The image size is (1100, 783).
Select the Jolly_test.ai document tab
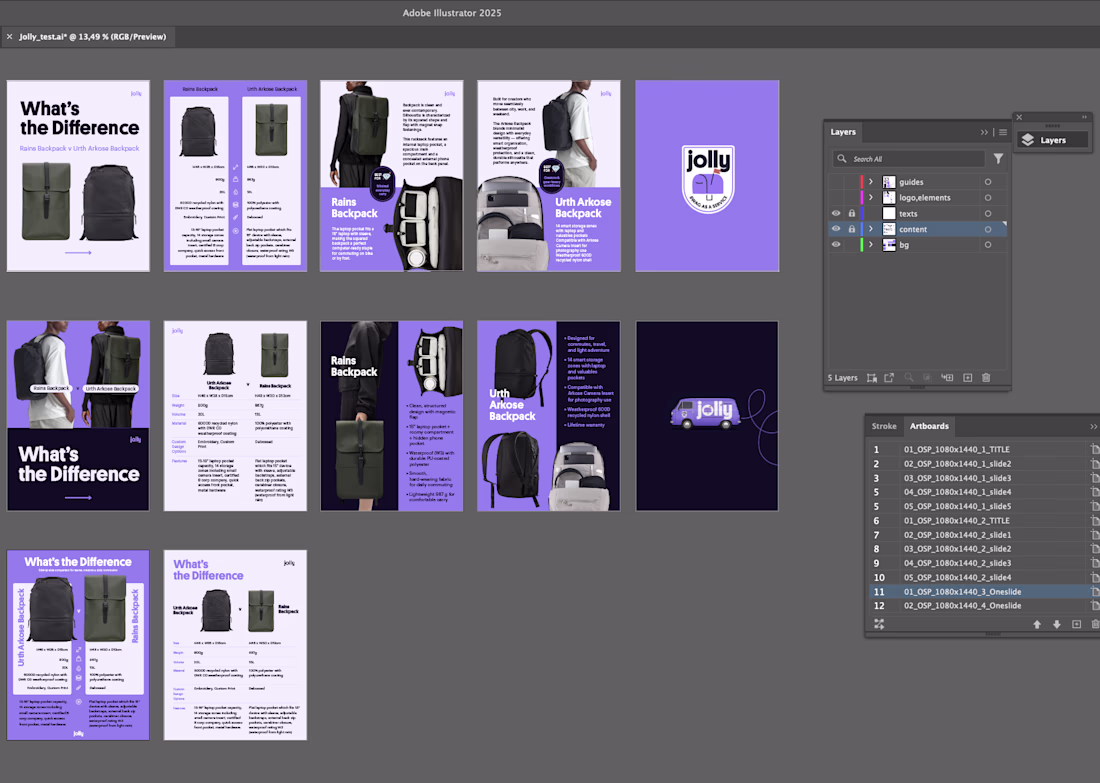(x=92, y=37)
